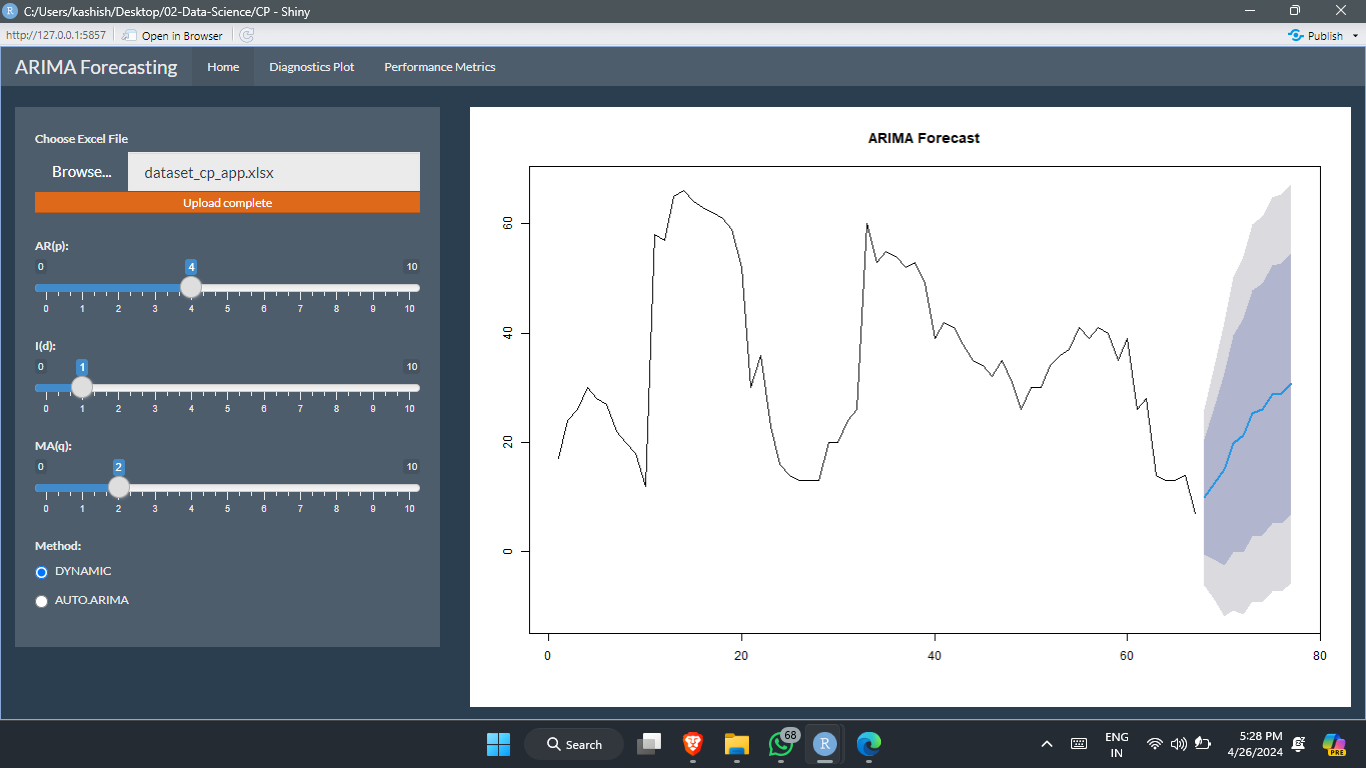Click the AR(p) slider handle

[191, 287]
